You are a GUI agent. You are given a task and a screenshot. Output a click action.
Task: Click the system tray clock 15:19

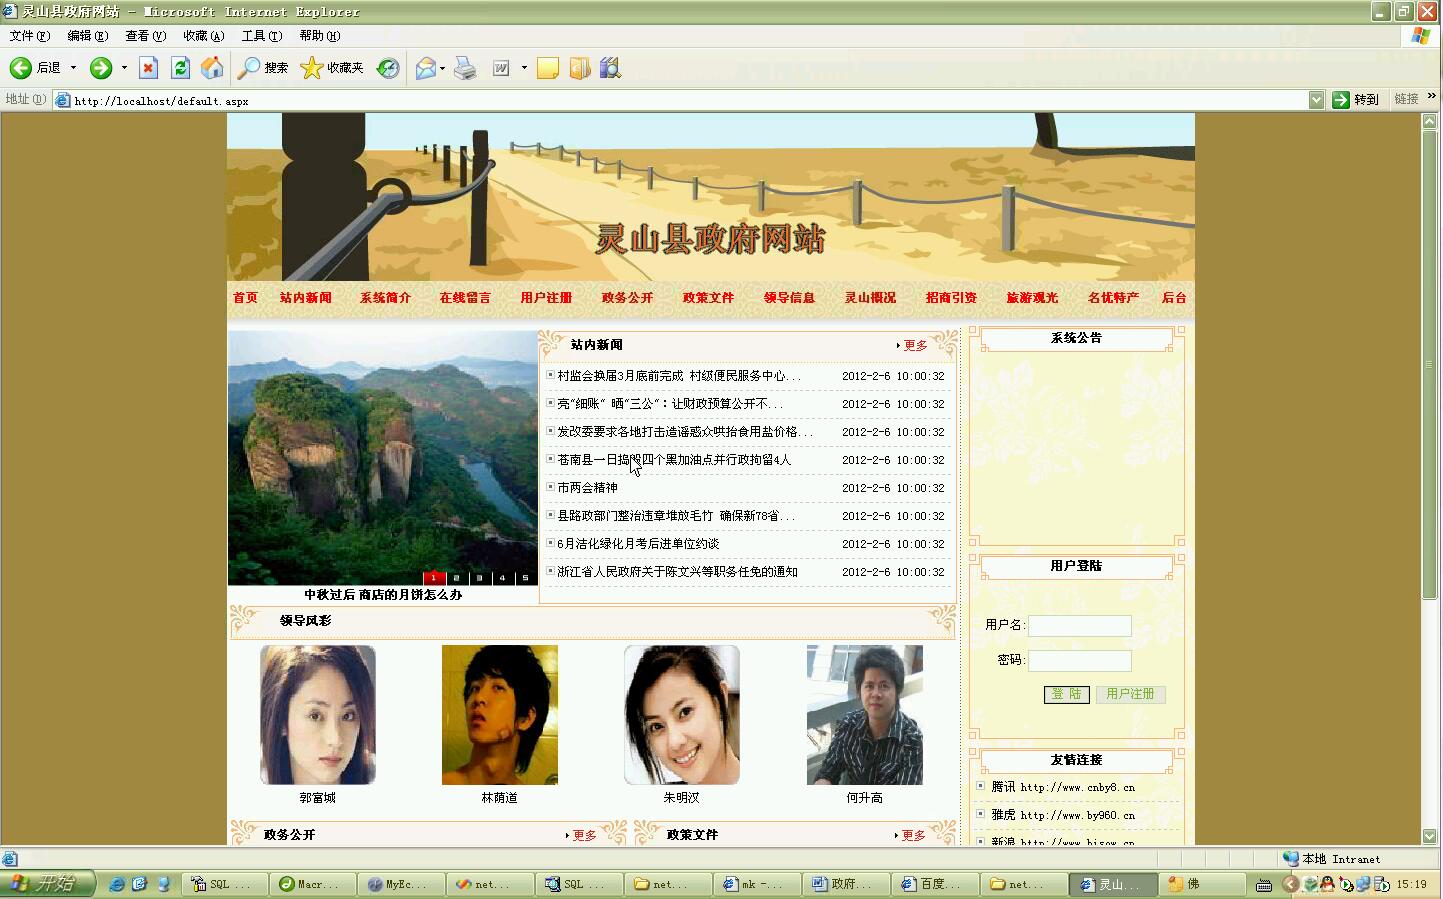(1412, 885)
